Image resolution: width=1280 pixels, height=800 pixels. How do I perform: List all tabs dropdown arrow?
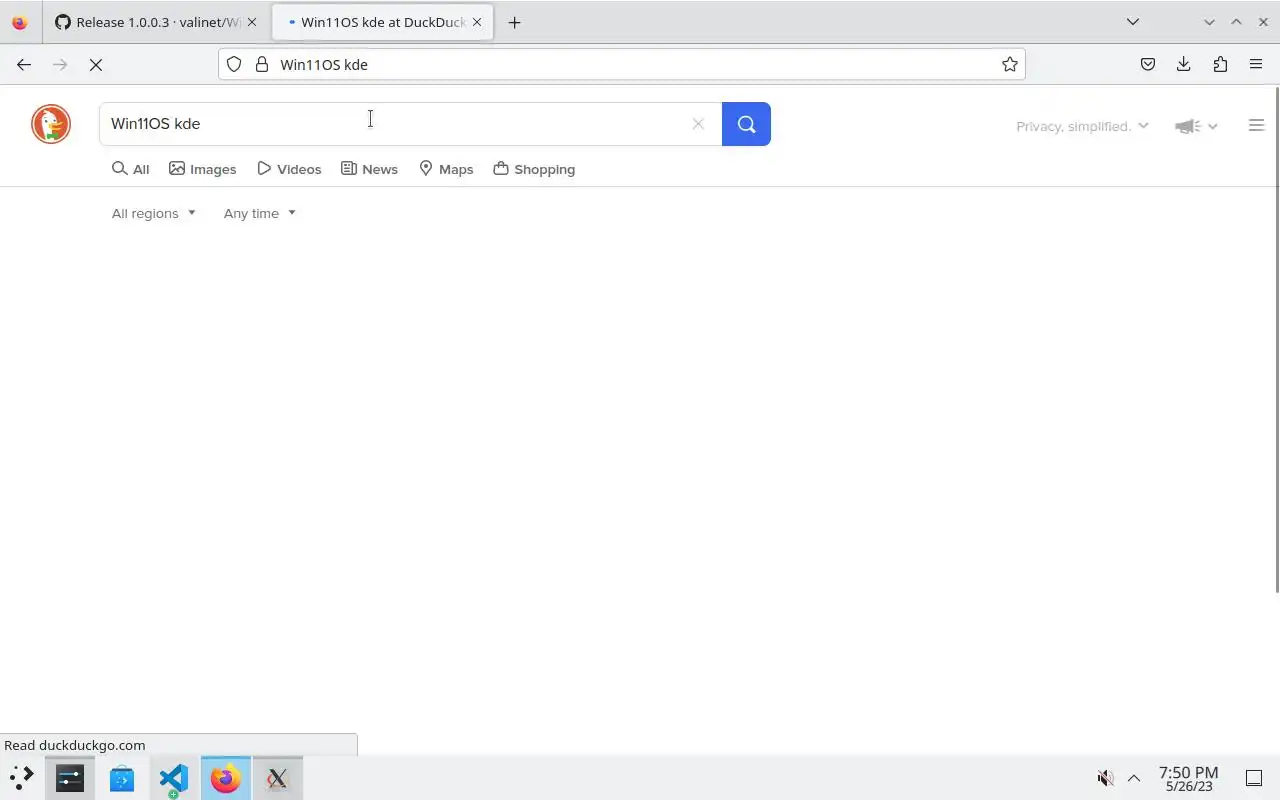pyautogui.click(x=1133, y=22)
